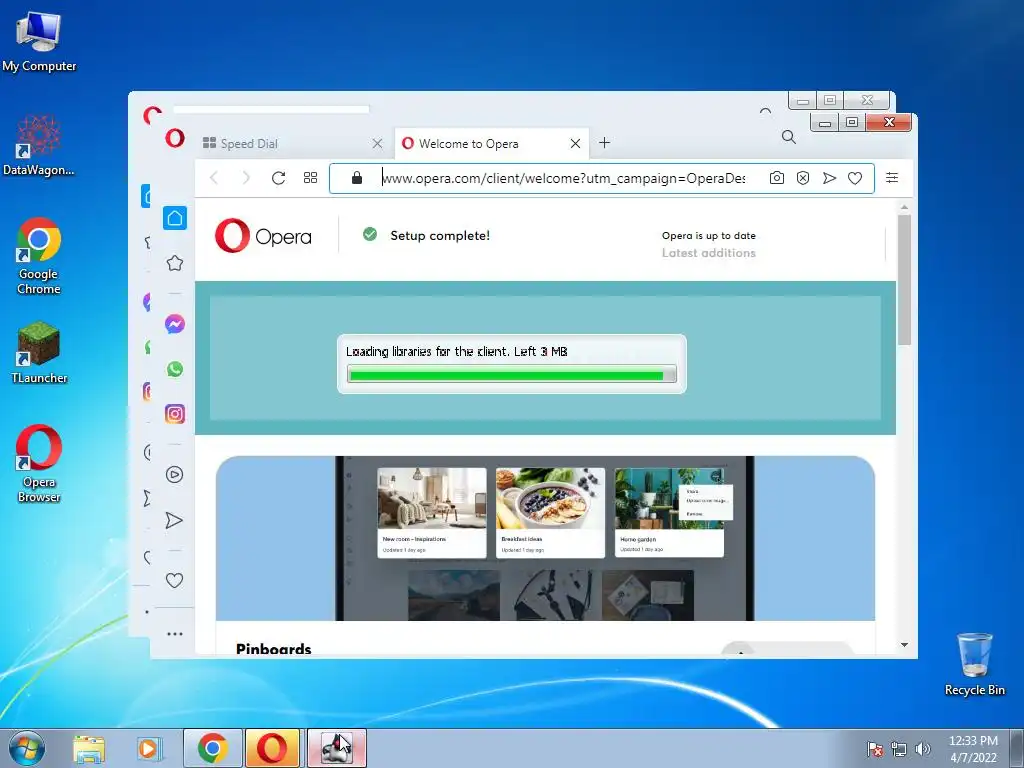Select the Google Chrome desktop shortcut
Viewport: 1024px width, 768px height.
[x=39, y=256]
